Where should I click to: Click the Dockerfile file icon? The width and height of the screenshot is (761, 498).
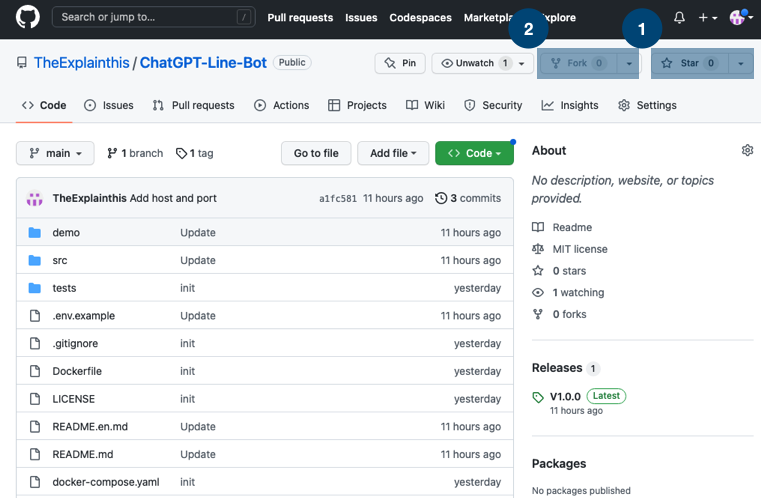point(35,371)
